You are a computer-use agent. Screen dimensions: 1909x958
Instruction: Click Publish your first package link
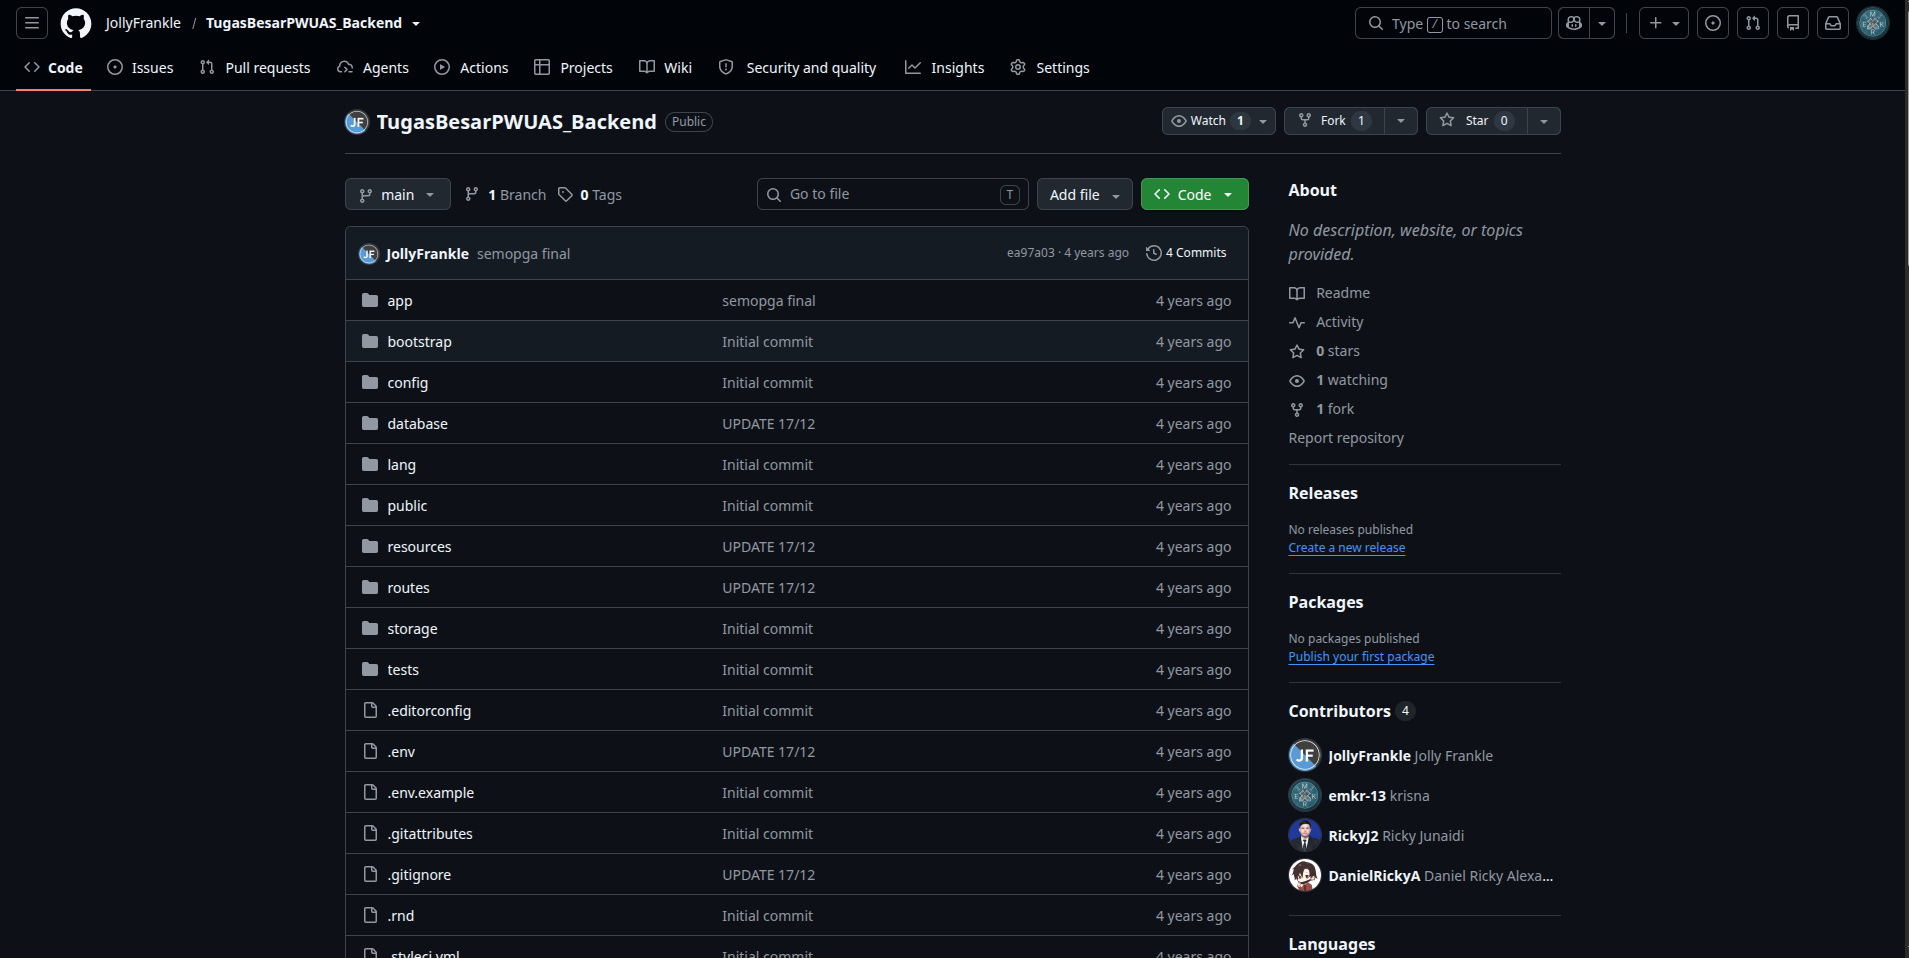[x=1361, y=657]
